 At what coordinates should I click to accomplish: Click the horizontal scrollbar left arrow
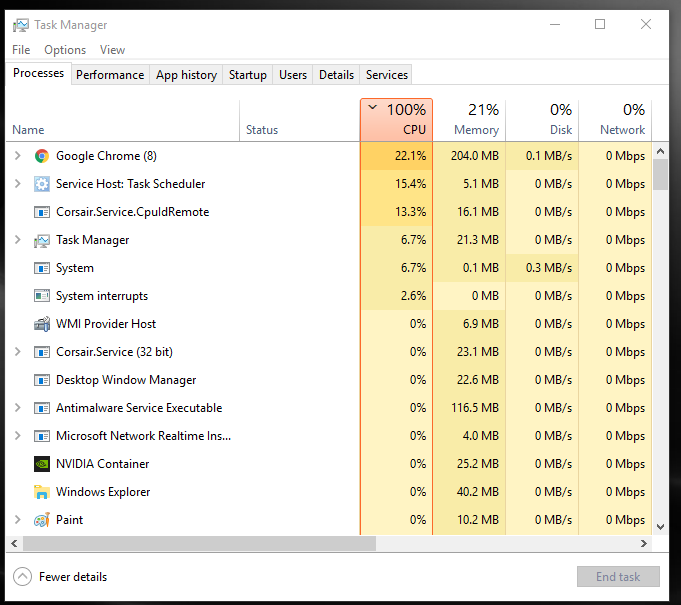coord(14,543)
